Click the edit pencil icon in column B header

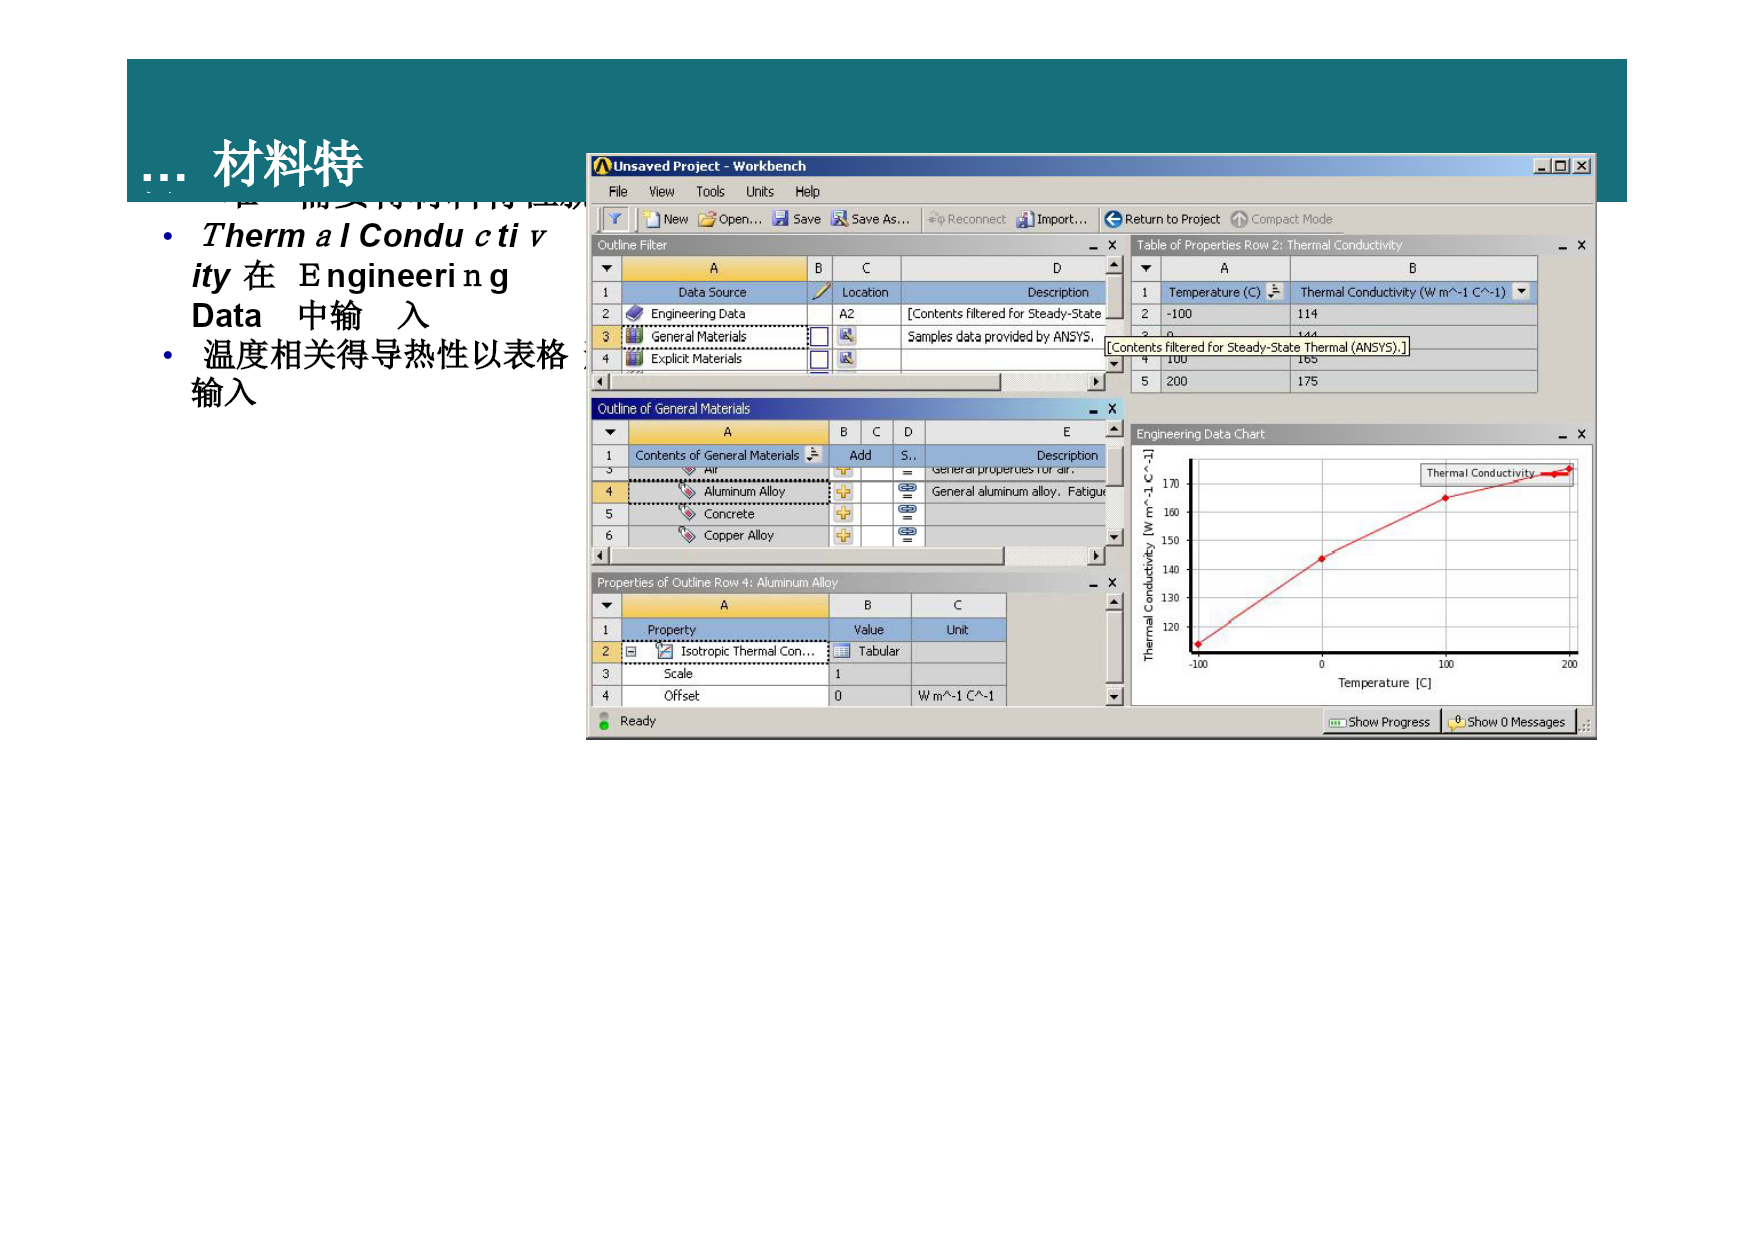[821, 291]
